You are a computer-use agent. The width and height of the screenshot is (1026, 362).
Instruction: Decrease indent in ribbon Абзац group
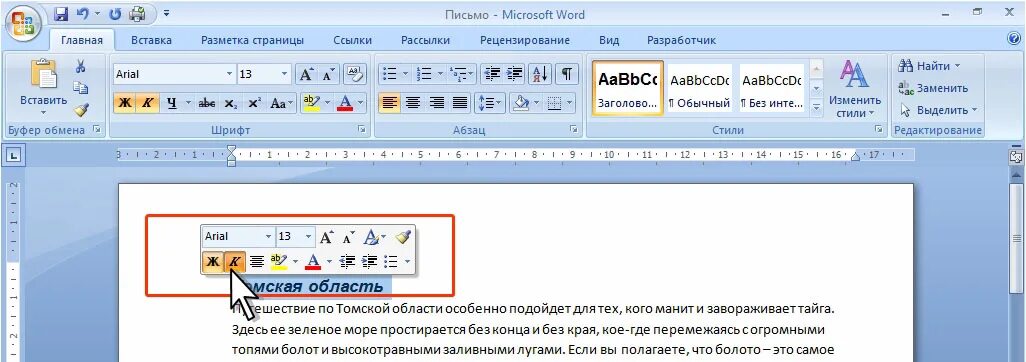tap(491, 74)
